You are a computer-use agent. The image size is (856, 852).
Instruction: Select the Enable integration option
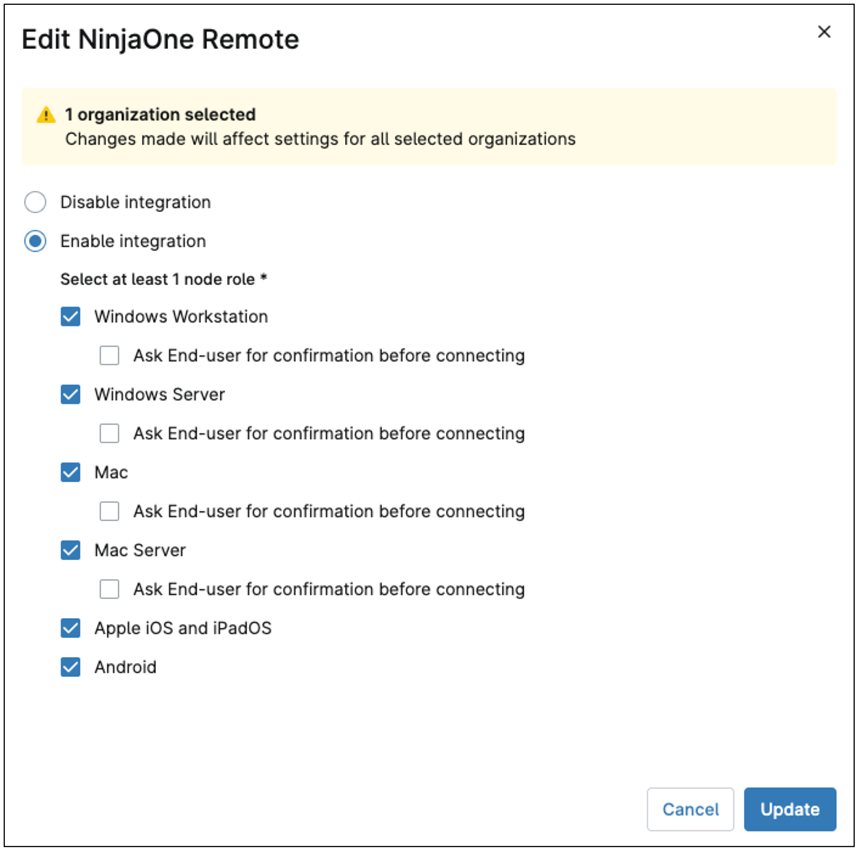[35, 241]
